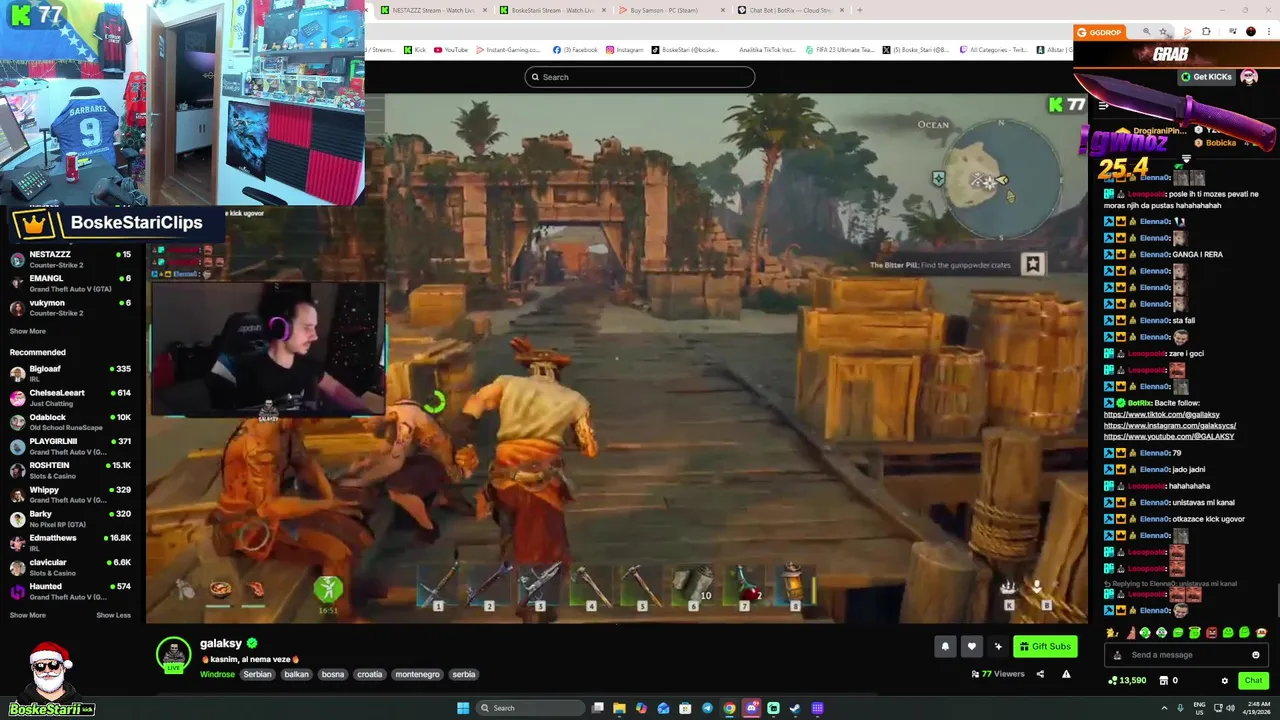The width and height of the screenshot is (1280, 720).
Task: Open the instagram.com/galaksycs link in chat
Action: pos(1170,425)
